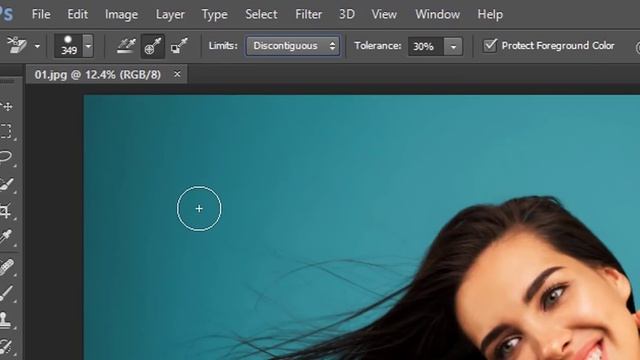This screenshot has height=360, width=640.
Task: Open the Select menu
Action: [x=261, y=14]
